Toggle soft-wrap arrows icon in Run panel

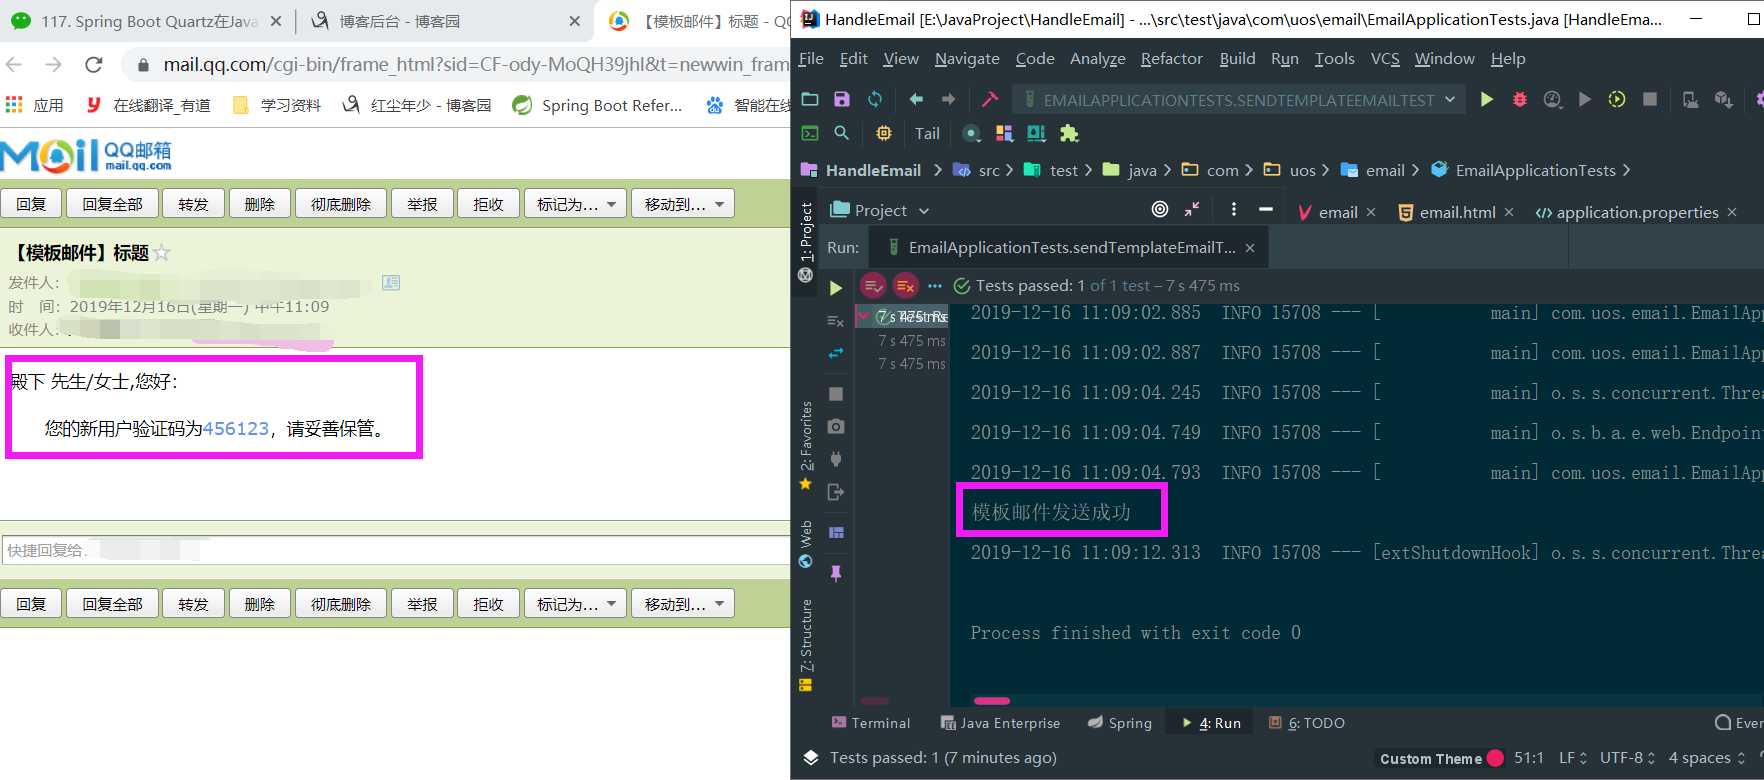836,353
